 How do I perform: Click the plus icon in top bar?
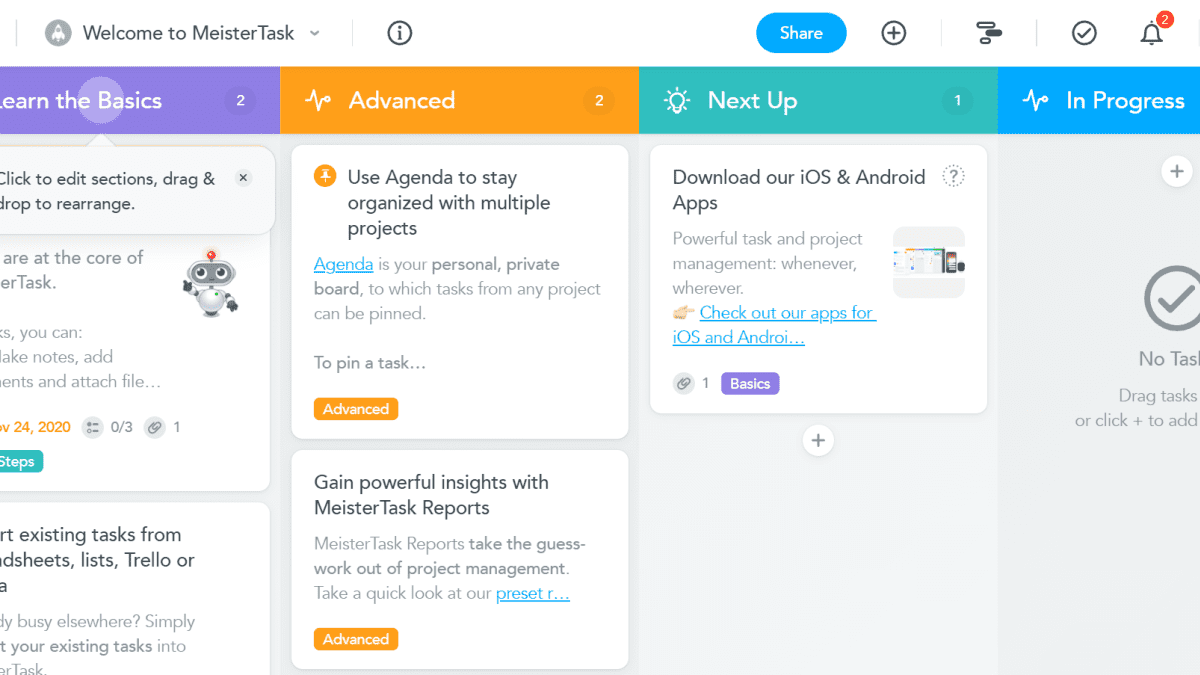pos(893,33)
